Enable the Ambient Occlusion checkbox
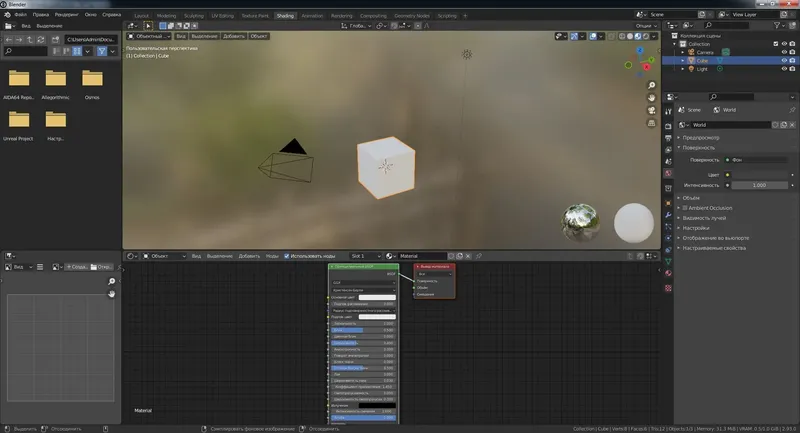Screen dimensions: 800x433 pyautogui.click(x=684, y=207)
